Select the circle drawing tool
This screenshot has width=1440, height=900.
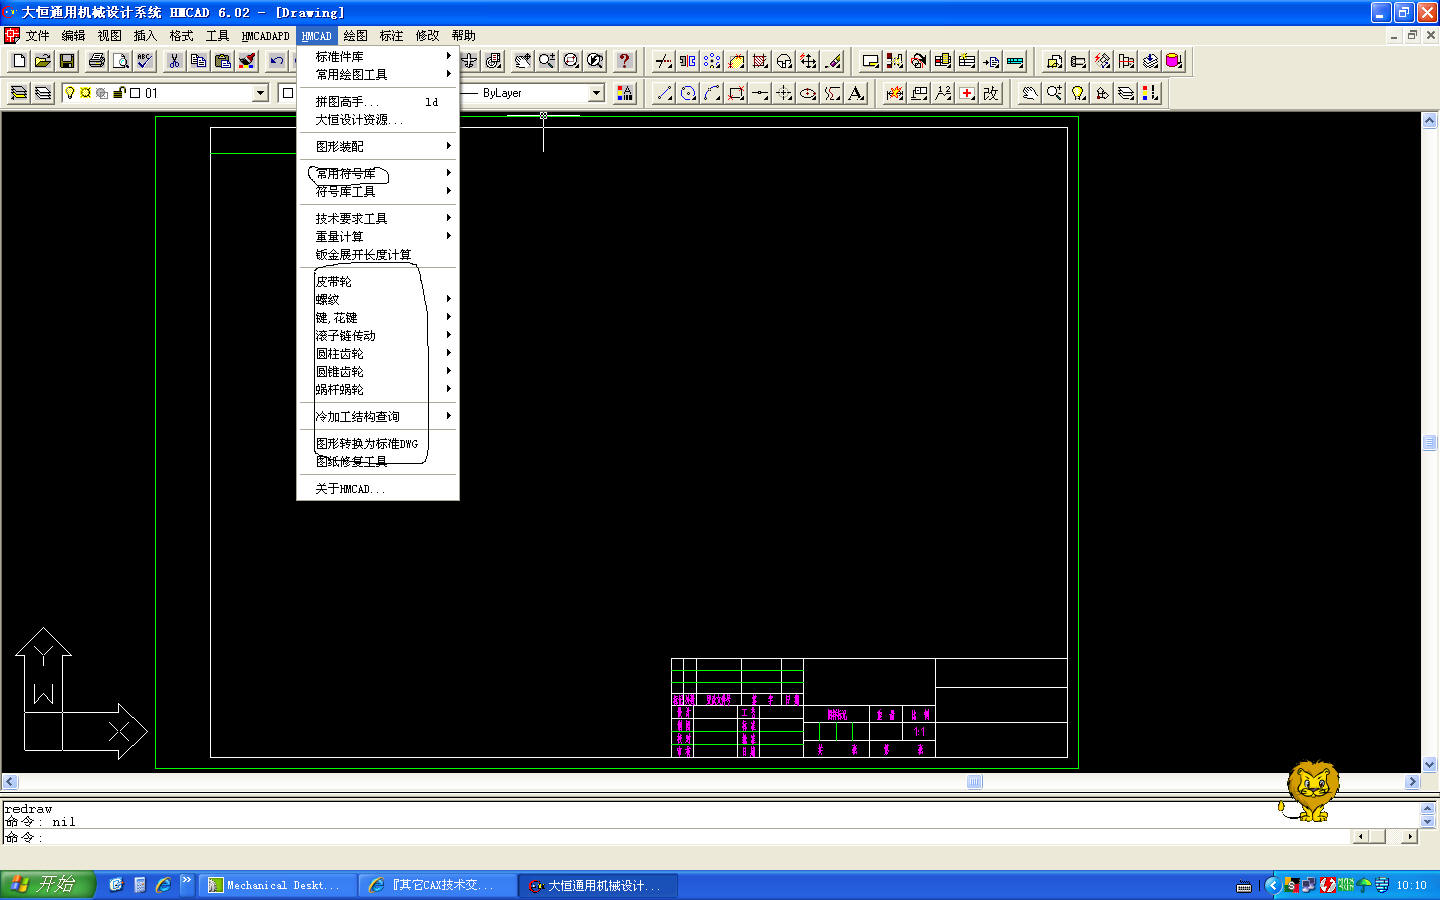click(688, 93)
